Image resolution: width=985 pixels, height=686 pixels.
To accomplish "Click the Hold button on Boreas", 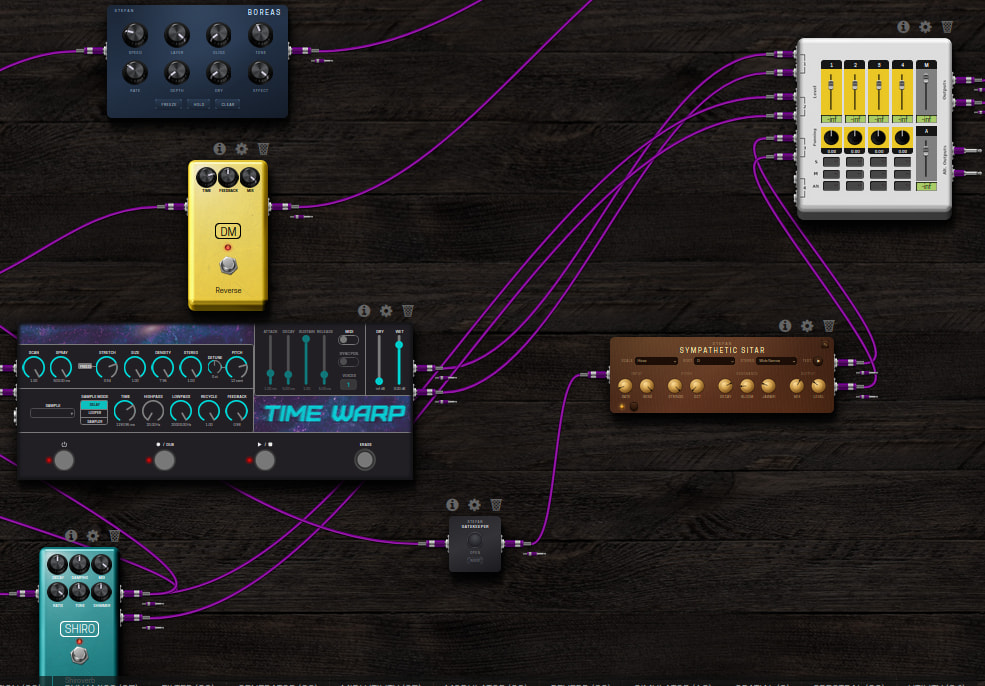I will pyautogui.click(x=199, y=104).
